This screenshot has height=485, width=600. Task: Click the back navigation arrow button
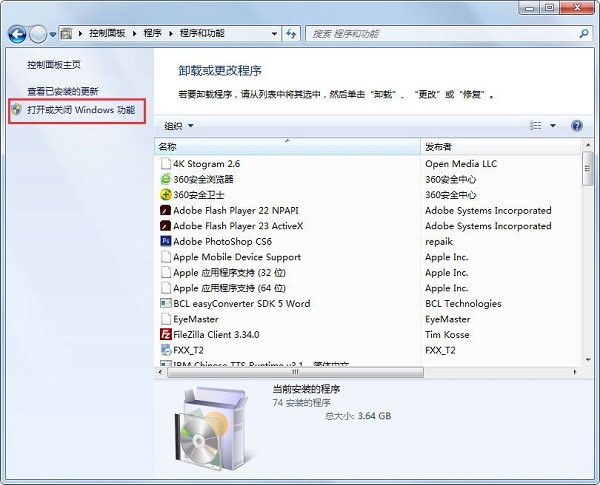click(x=17, y=34)
